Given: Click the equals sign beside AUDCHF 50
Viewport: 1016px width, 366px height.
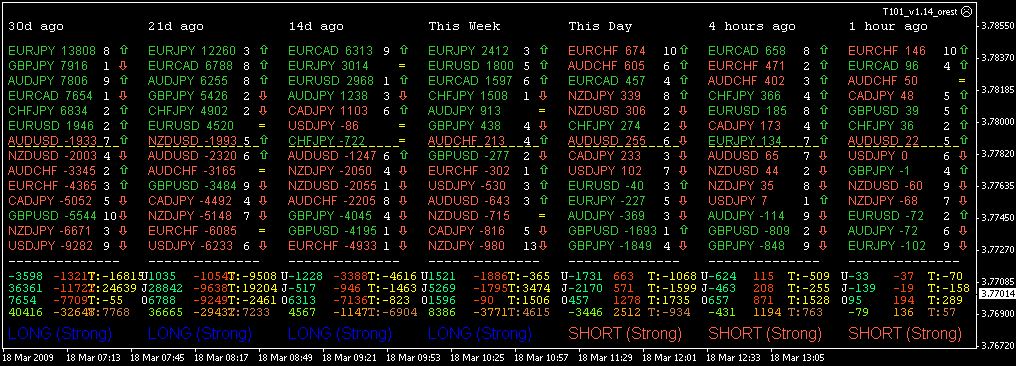Looking at the screenshot, I should point(962,81).
